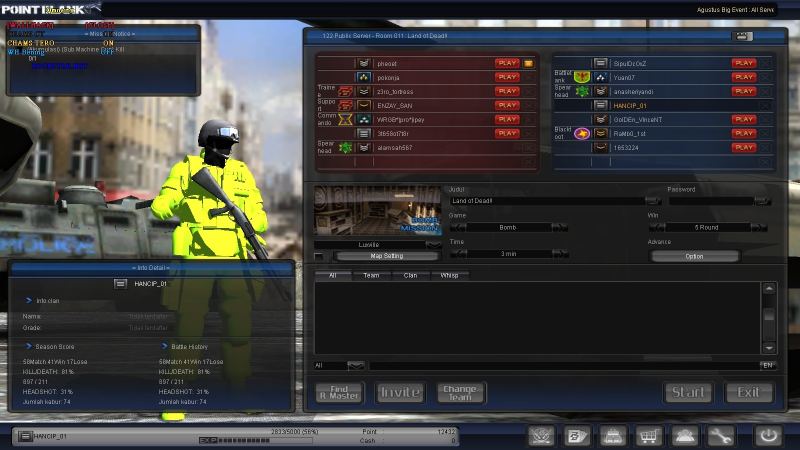Toggle the slot X box on SipuDzOzZ row
Image resolution: width=800 pixels, height=450 pixels.
[764, 63]
